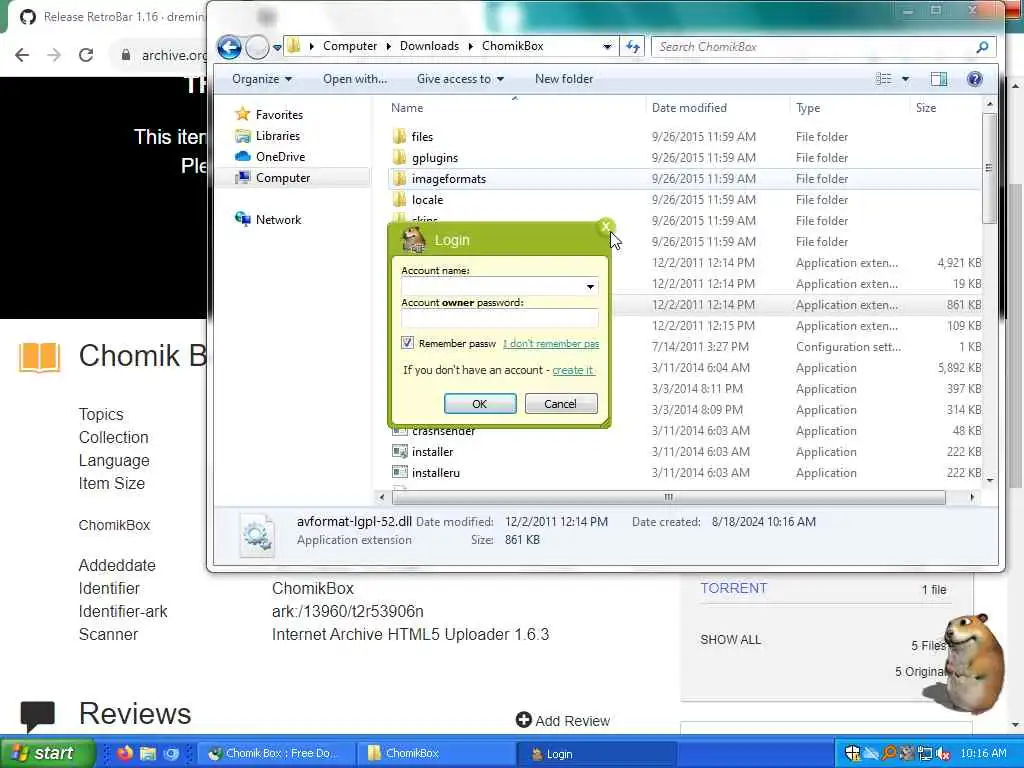
Task: Change view using the view icon
Action: coord(884,79)
